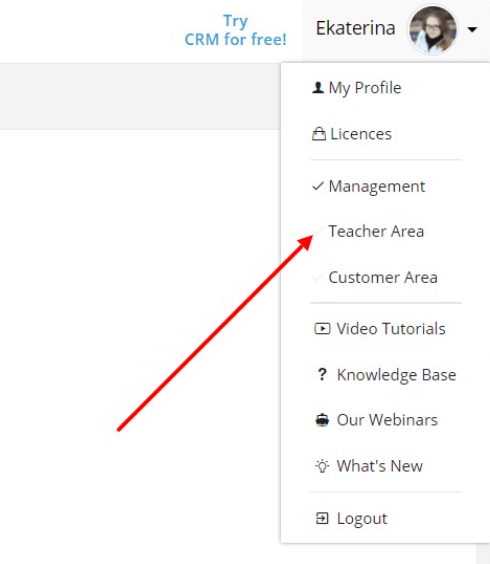Viewport: 490px width, 564px height.
Task: Toggle the Teacher Area faded checkmark
Action: point(318,230)
